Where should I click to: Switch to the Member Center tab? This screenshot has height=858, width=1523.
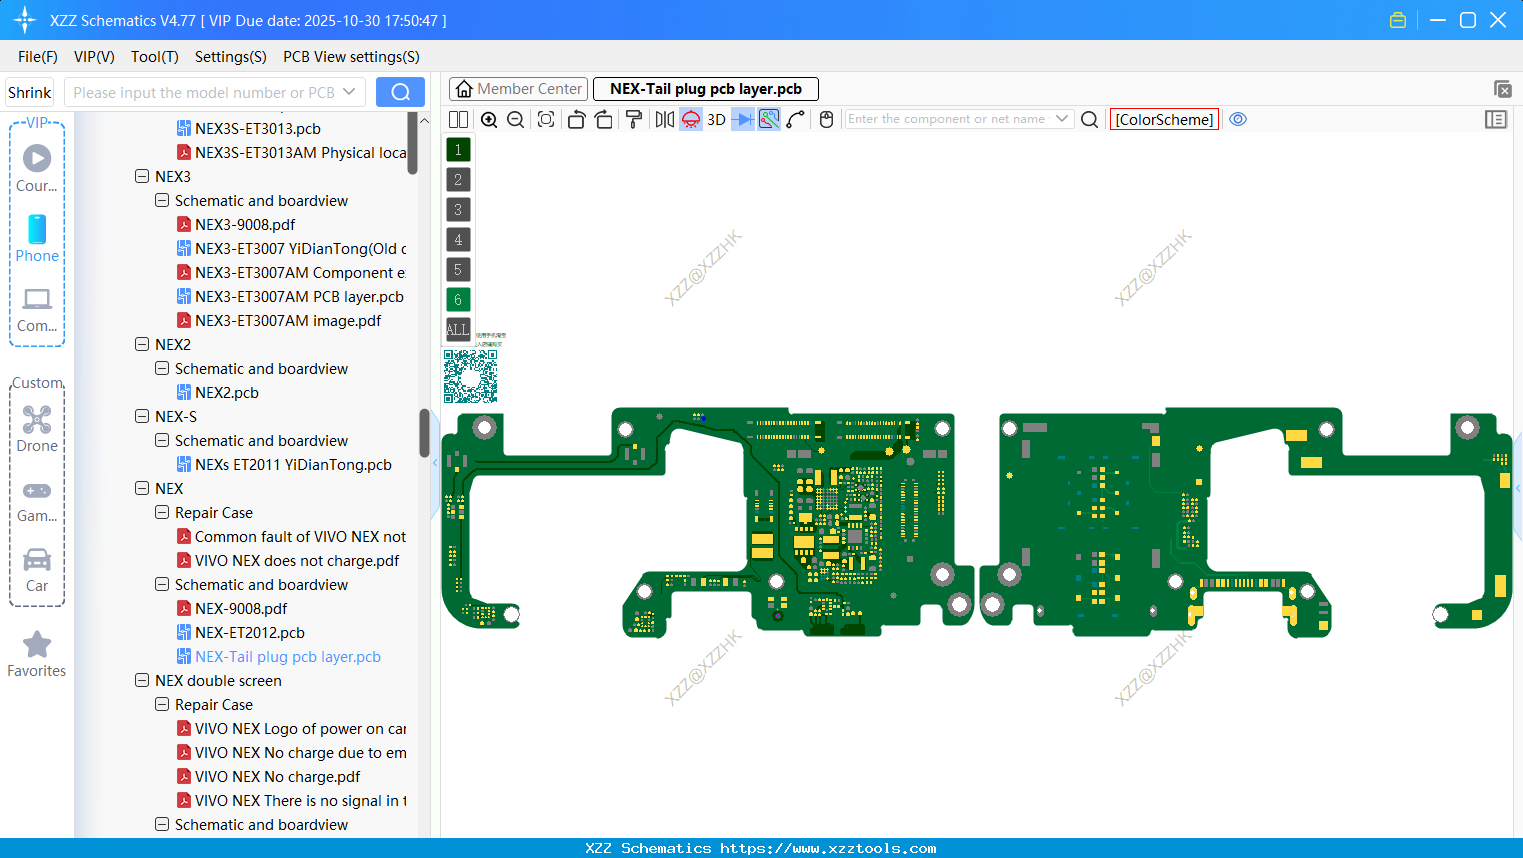click(518, 89)
